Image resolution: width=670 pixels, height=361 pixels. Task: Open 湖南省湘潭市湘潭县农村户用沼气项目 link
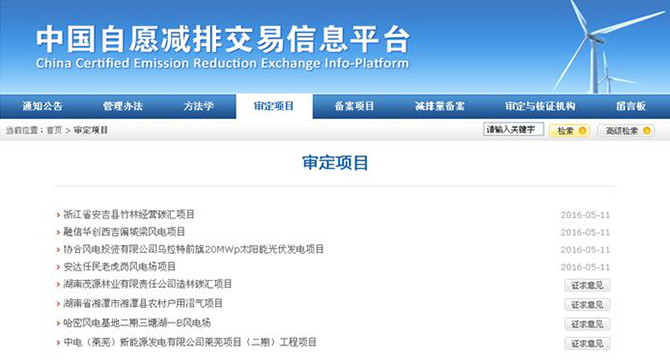coord(143,303)
